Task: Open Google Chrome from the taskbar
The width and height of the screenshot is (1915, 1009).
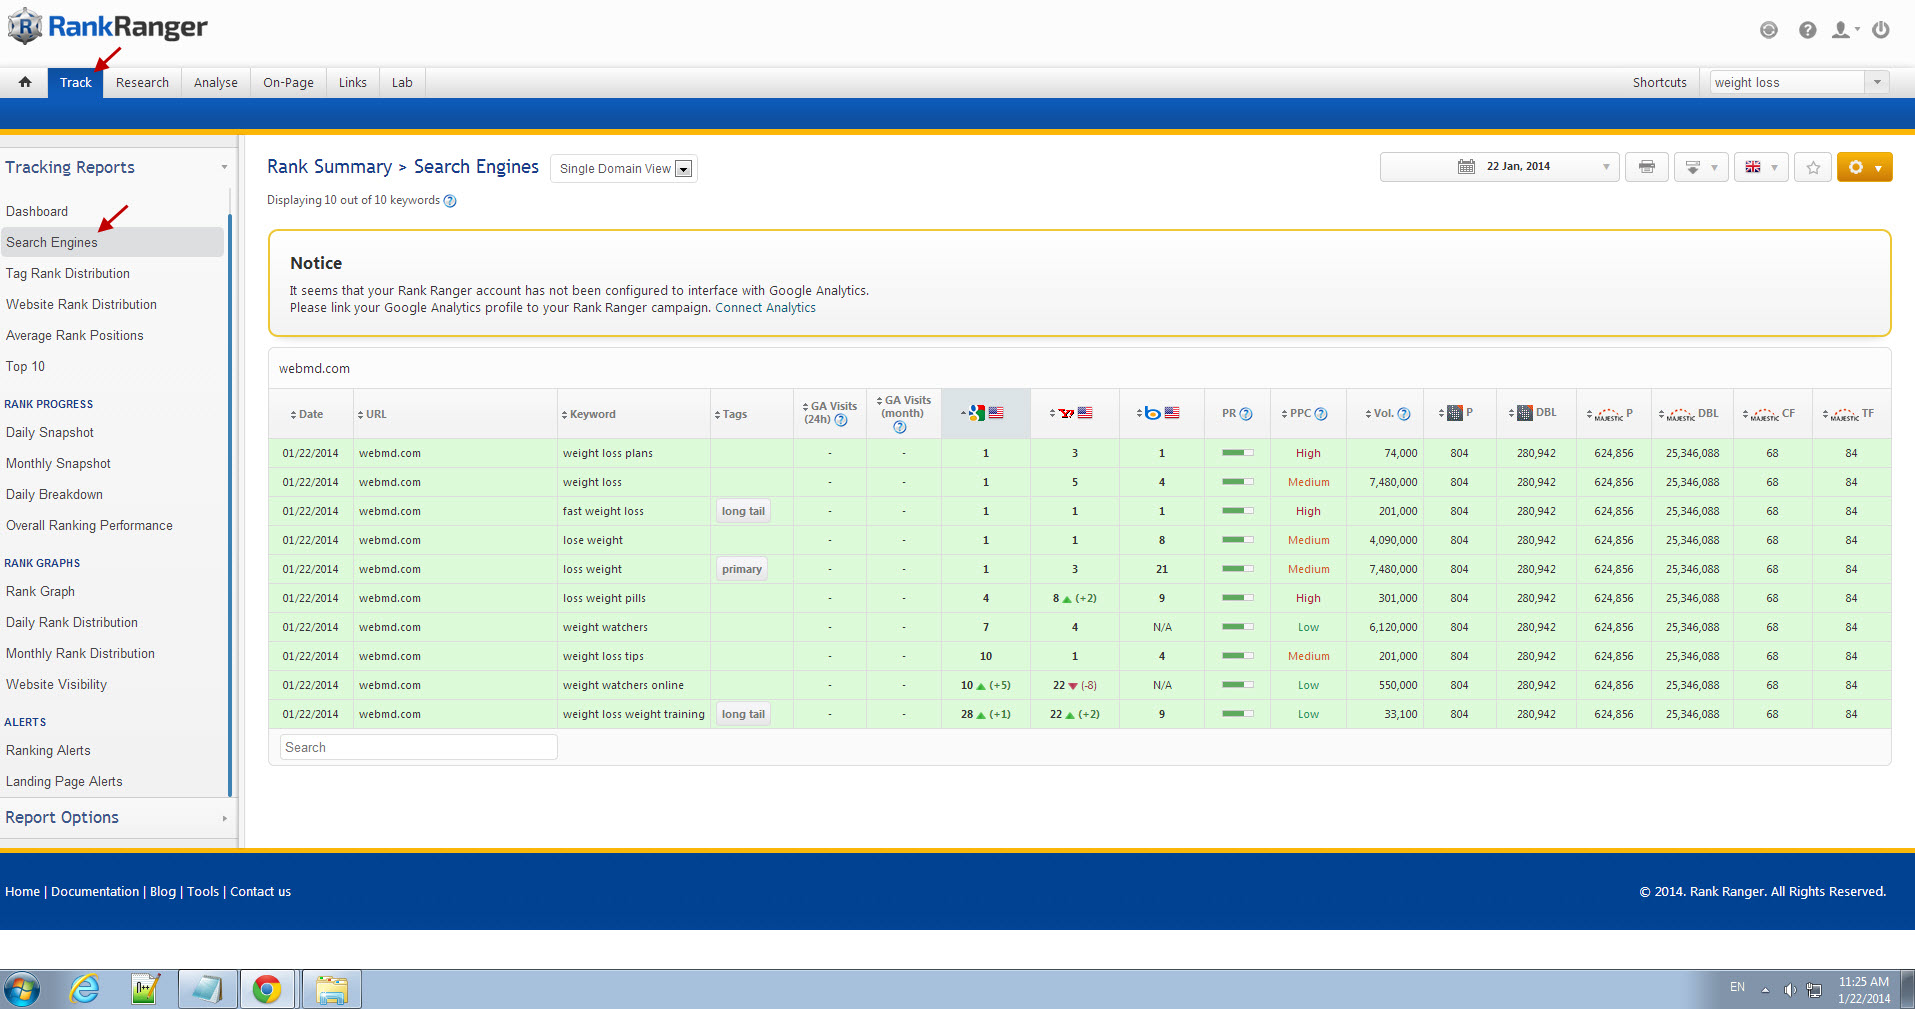Action: click(x=267, y=989)
